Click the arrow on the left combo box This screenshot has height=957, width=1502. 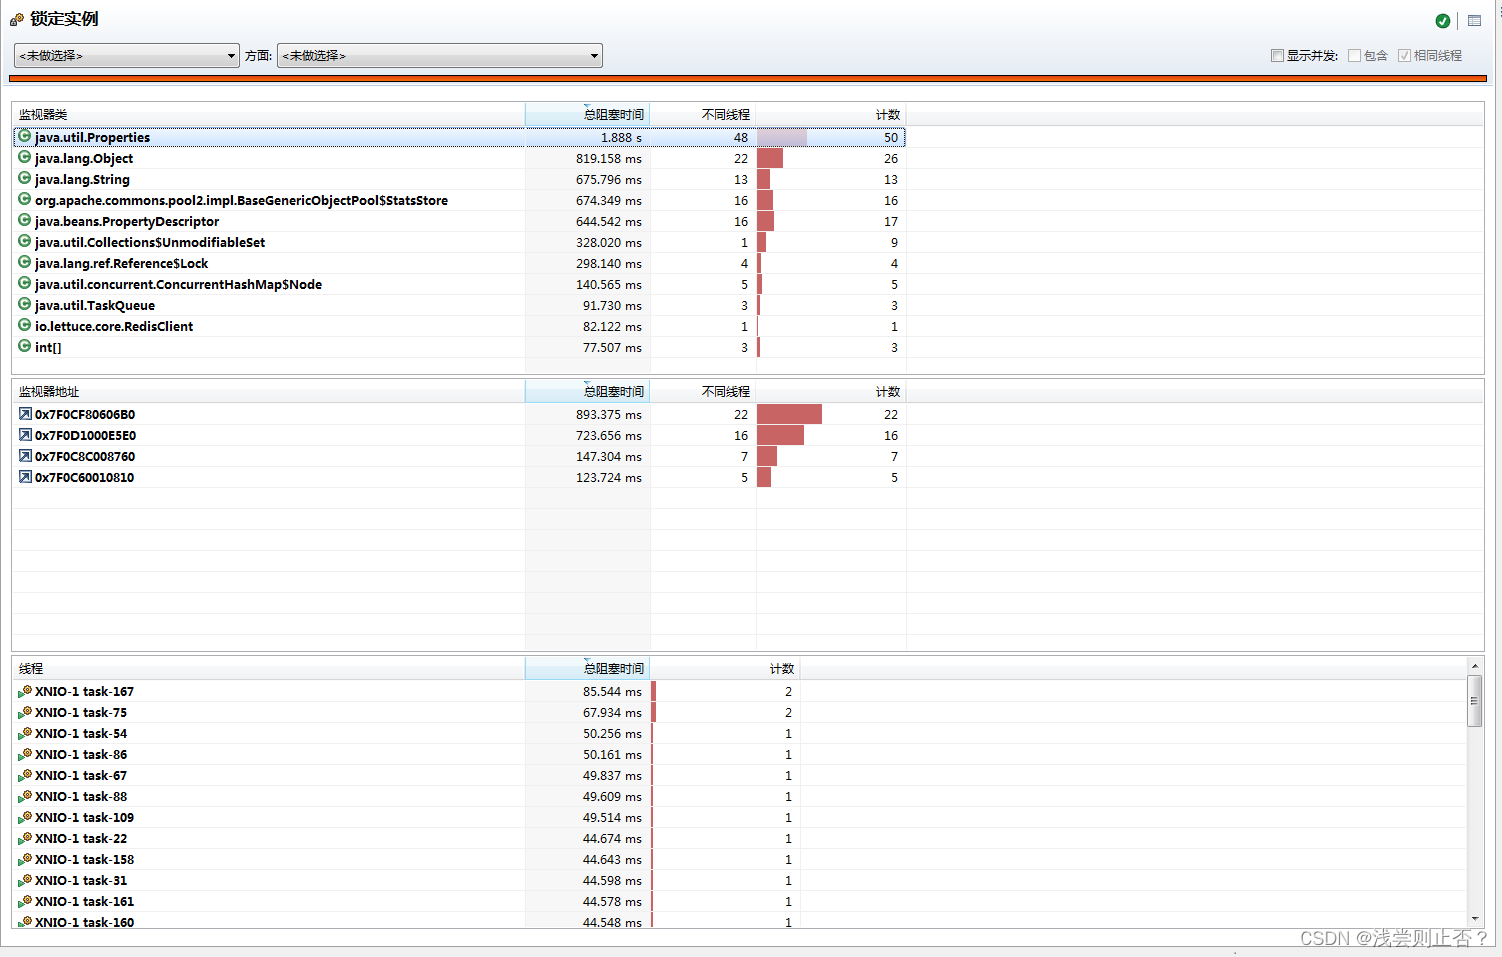pyautogui.click(x=231, y=55)
